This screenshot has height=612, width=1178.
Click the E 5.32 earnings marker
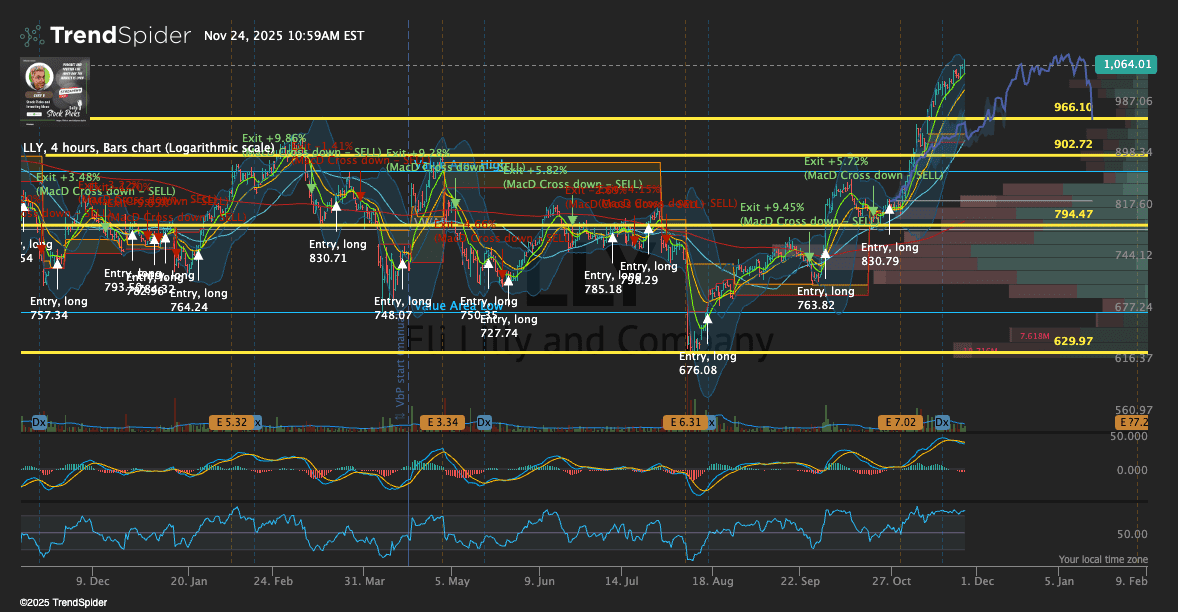tap(230, 423)
